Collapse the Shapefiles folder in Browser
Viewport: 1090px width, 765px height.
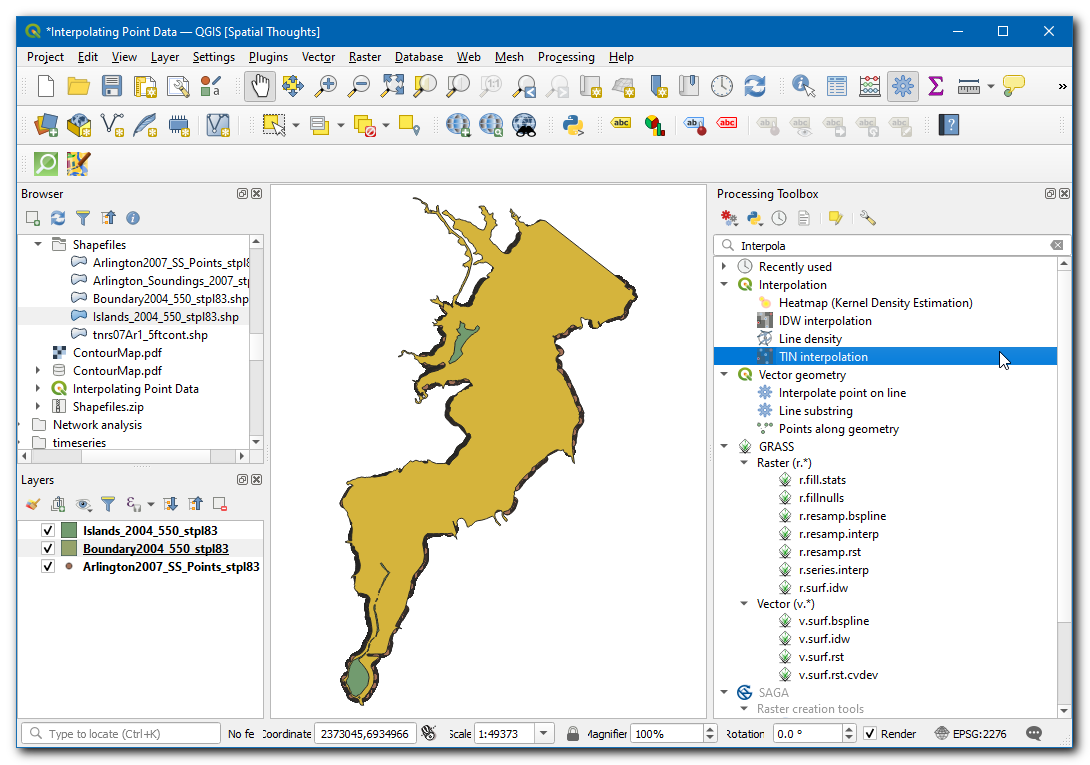point(39,245)
